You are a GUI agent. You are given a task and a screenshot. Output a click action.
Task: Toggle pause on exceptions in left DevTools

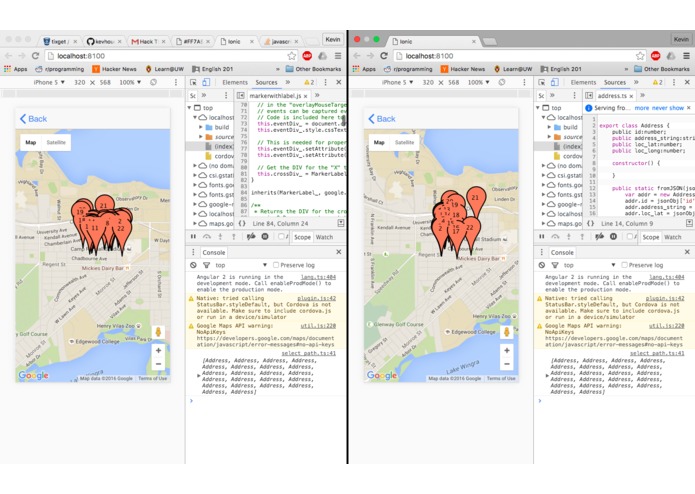point(265,237)
